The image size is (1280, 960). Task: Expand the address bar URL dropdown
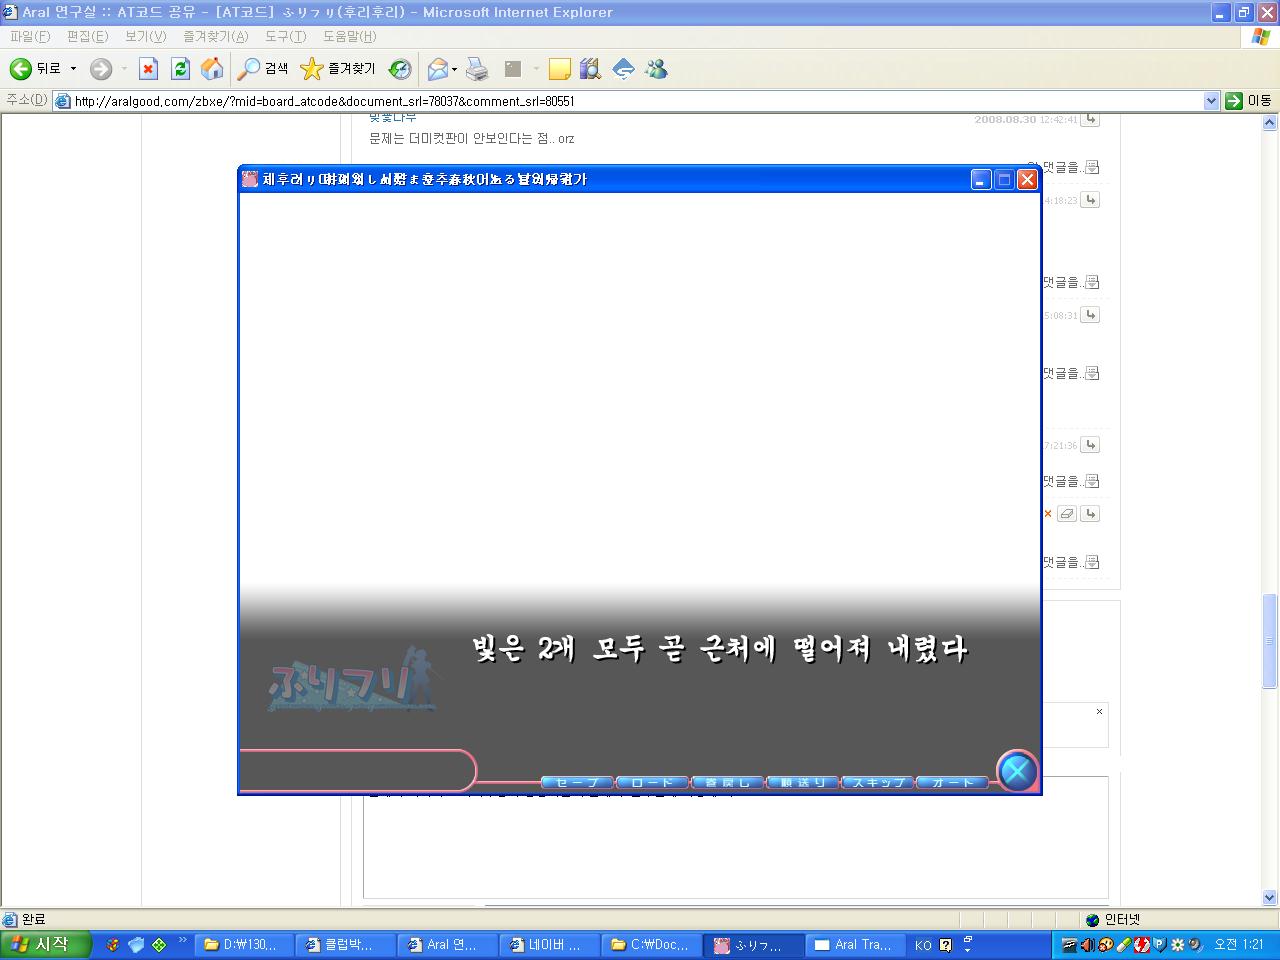[x=1211, y=101]
